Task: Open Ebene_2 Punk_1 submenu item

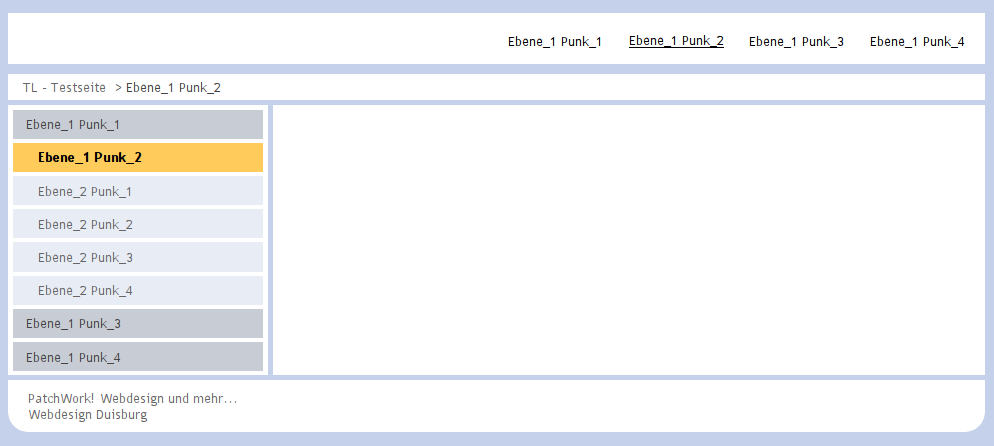Action: tap(138, 191)
